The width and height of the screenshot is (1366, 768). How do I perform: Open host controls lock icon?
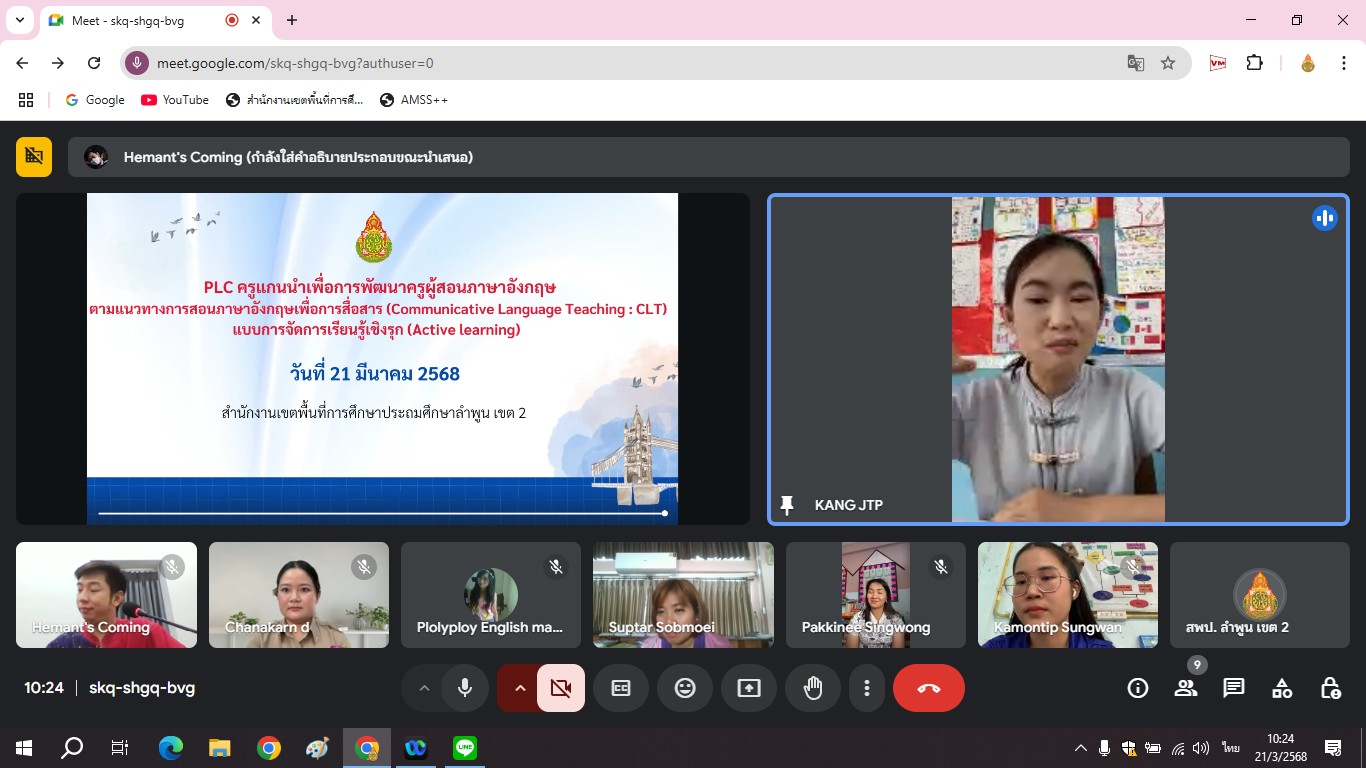[x=1330, y=688]
